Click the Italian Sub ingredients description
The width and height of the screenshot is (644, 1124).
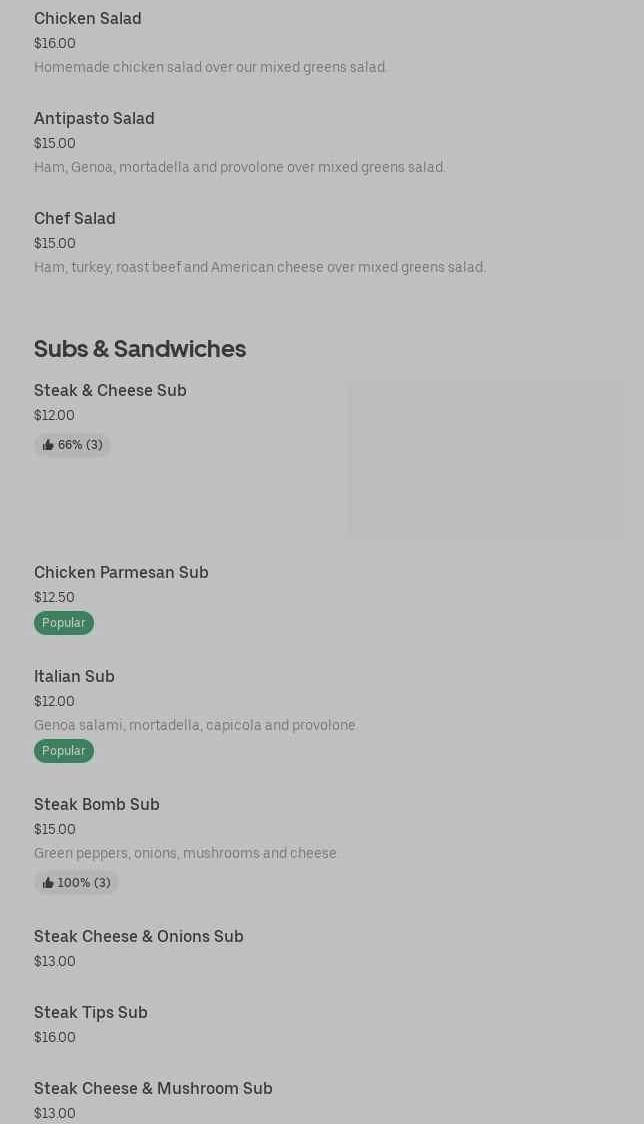[195, 725]
